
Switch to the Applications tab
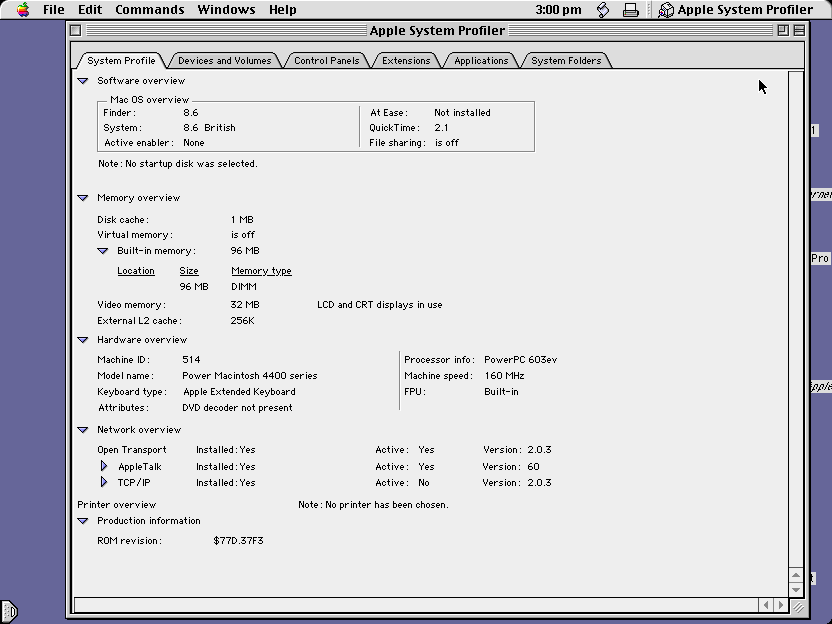coord(481,60)
